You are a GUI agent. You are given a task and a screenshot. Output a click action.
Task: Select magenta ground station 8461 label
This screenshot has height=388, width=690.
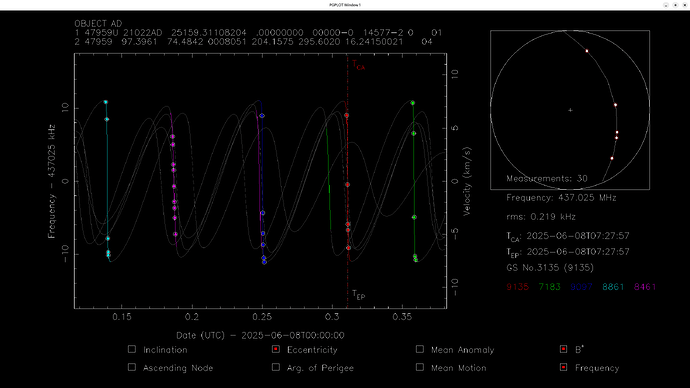coord(645,287)
